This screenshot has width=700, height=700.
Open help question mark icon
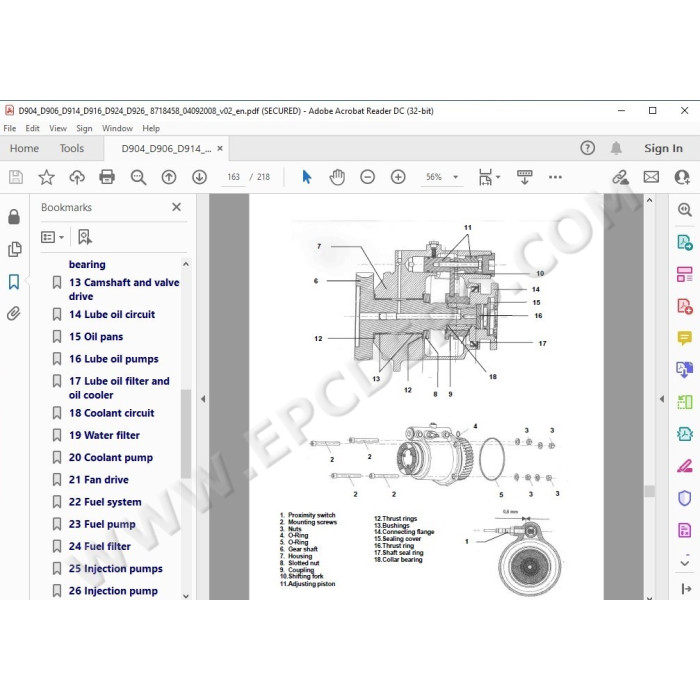tap(588, 148)
